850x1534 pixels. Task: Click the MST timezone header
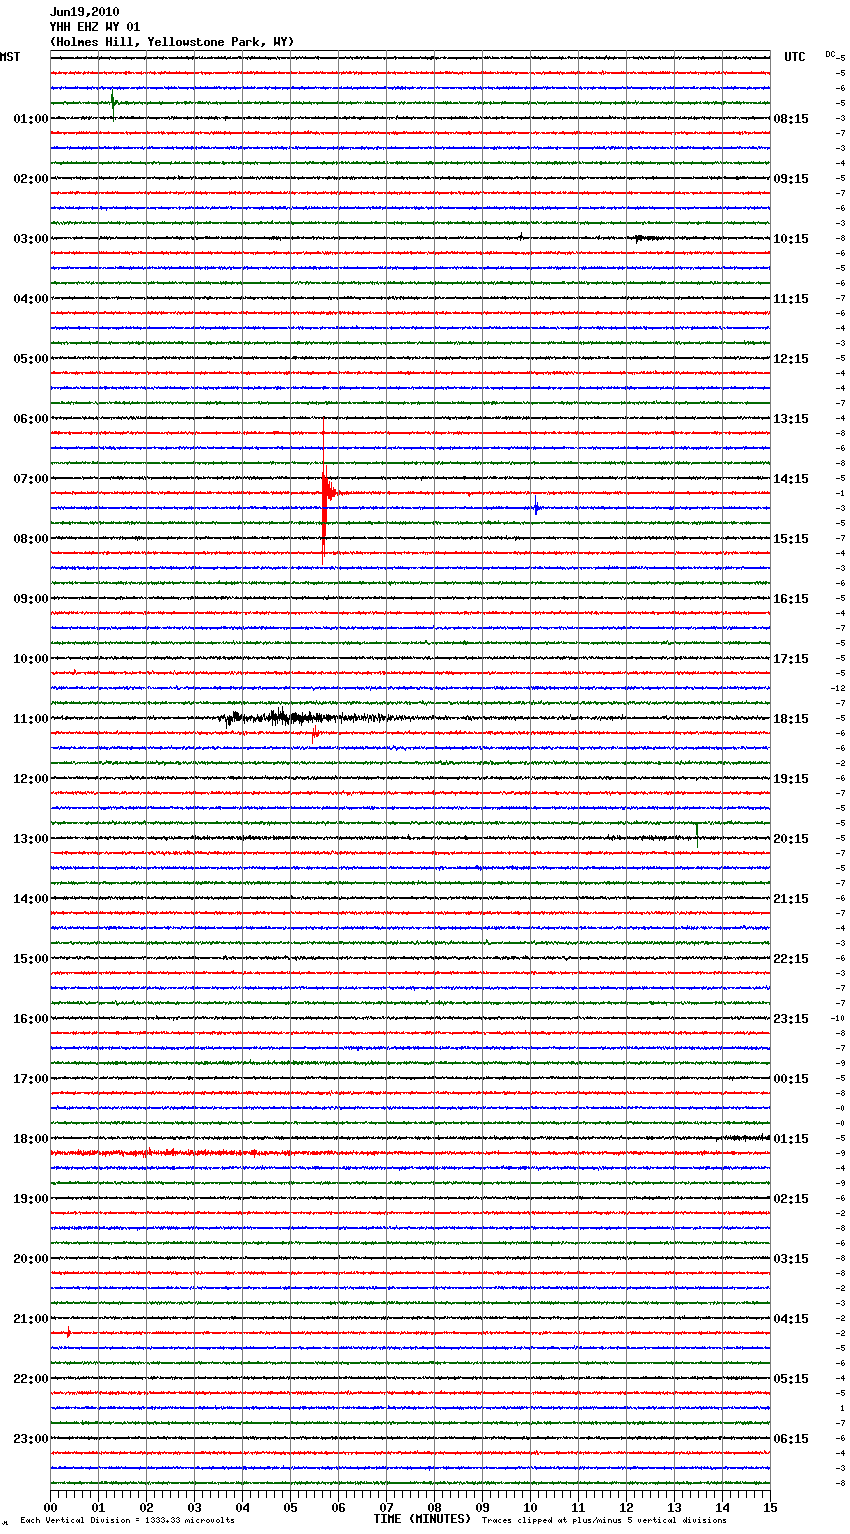click(x=10, y=57)
